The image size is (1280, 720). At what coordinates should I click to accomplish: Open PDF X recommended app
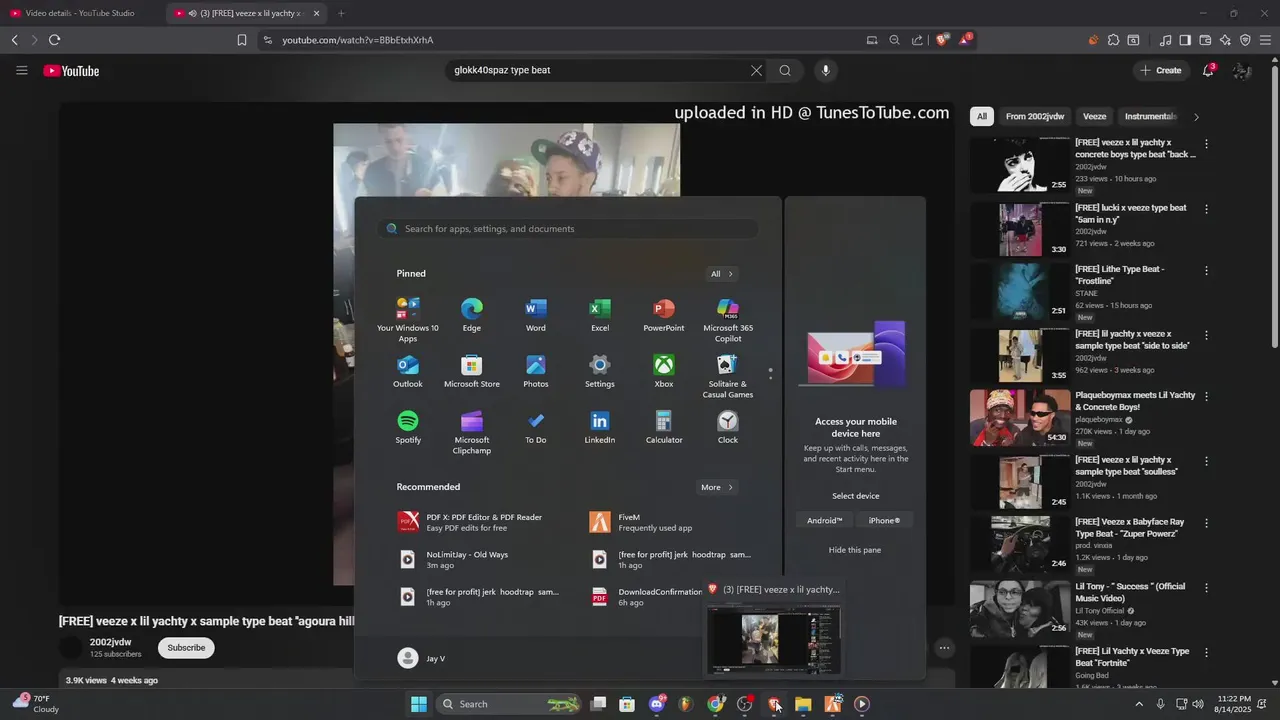click(x=482, y=522)
